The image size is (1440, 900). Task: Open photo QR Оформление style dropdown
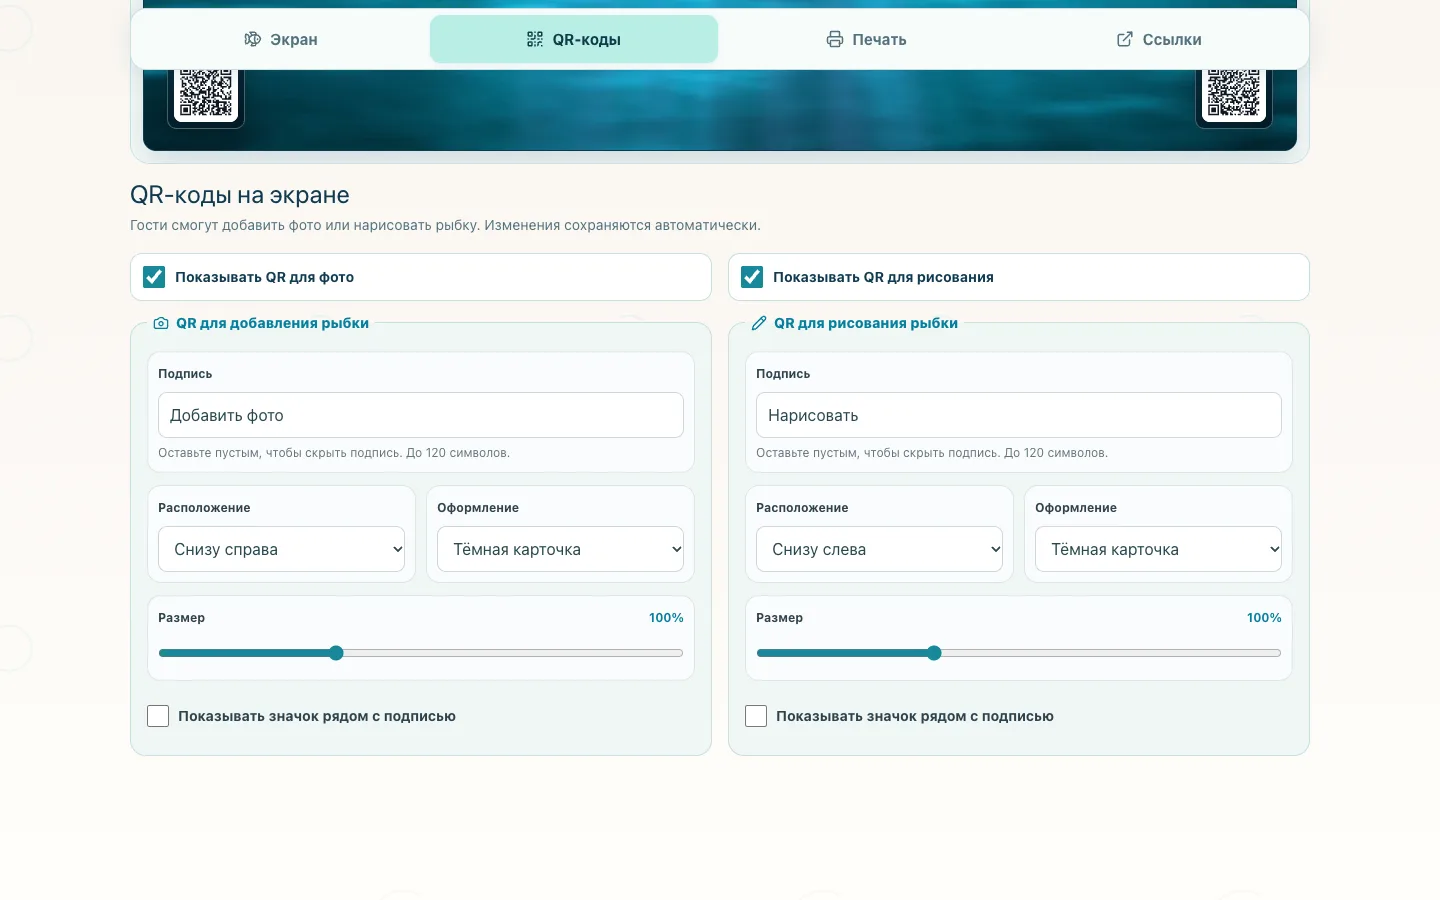pos(560,549)
